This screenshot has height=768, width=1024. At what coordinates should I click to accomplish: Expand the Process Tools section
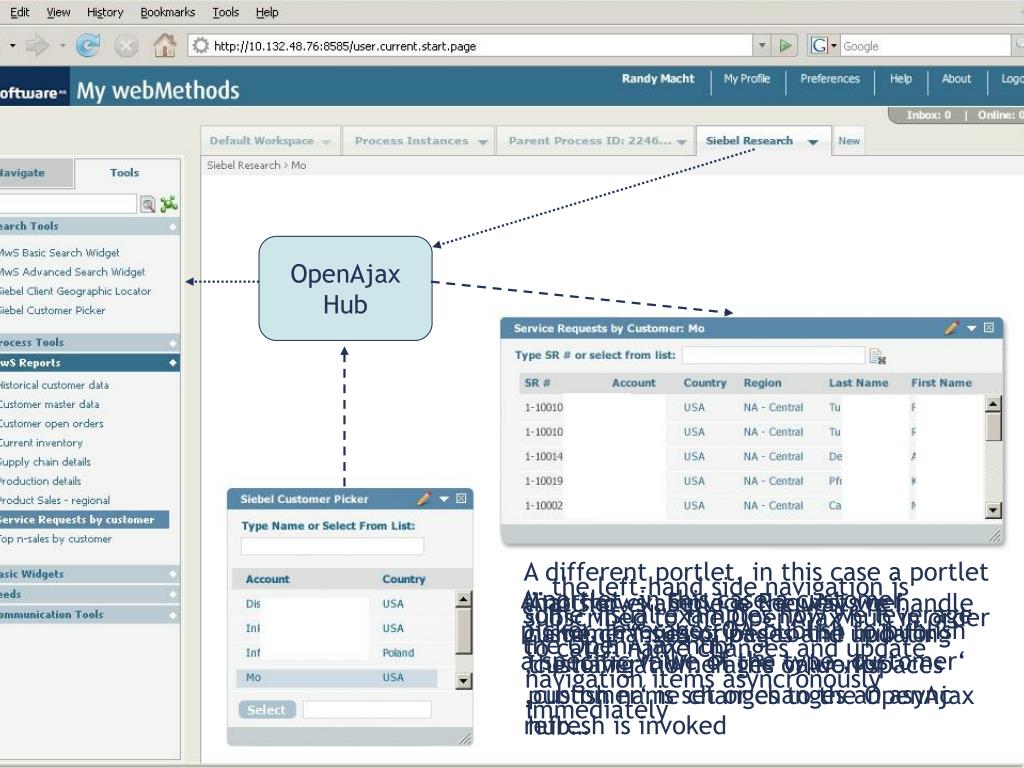173,343
